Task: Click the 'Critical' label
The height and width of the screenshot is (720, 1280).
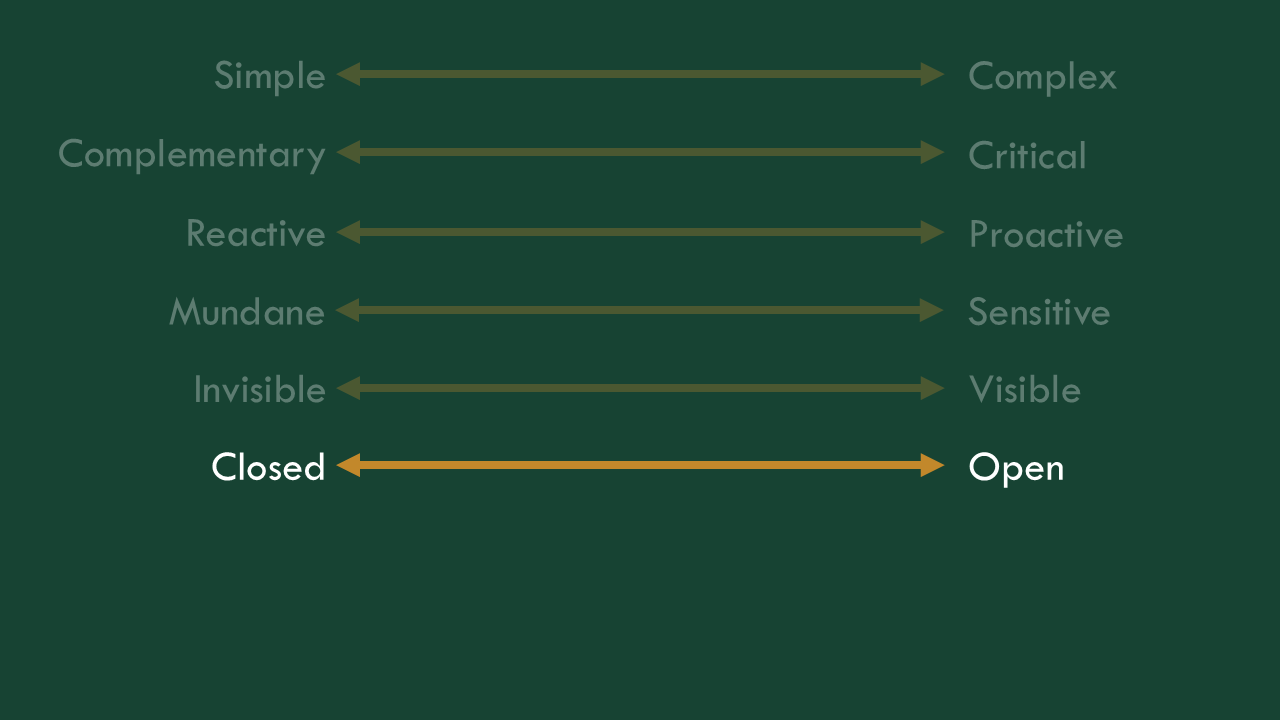Action: click(x=1027, y=155)
